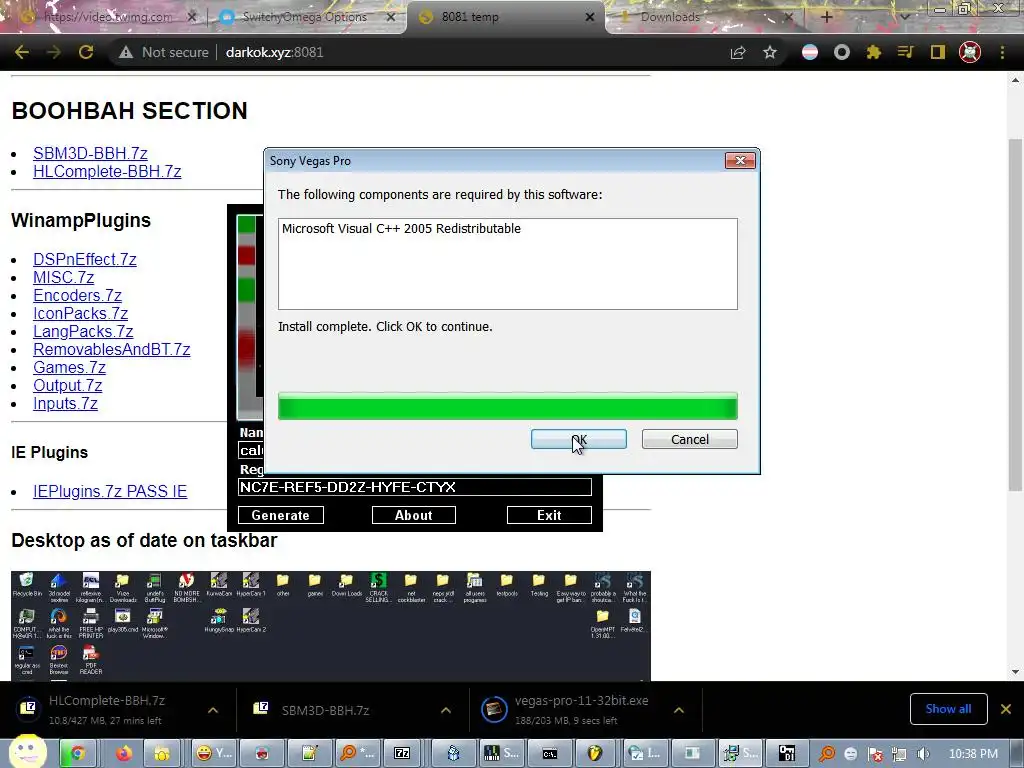Click the installer progress bar
1024x768 pixels.
tap(507, 406)
